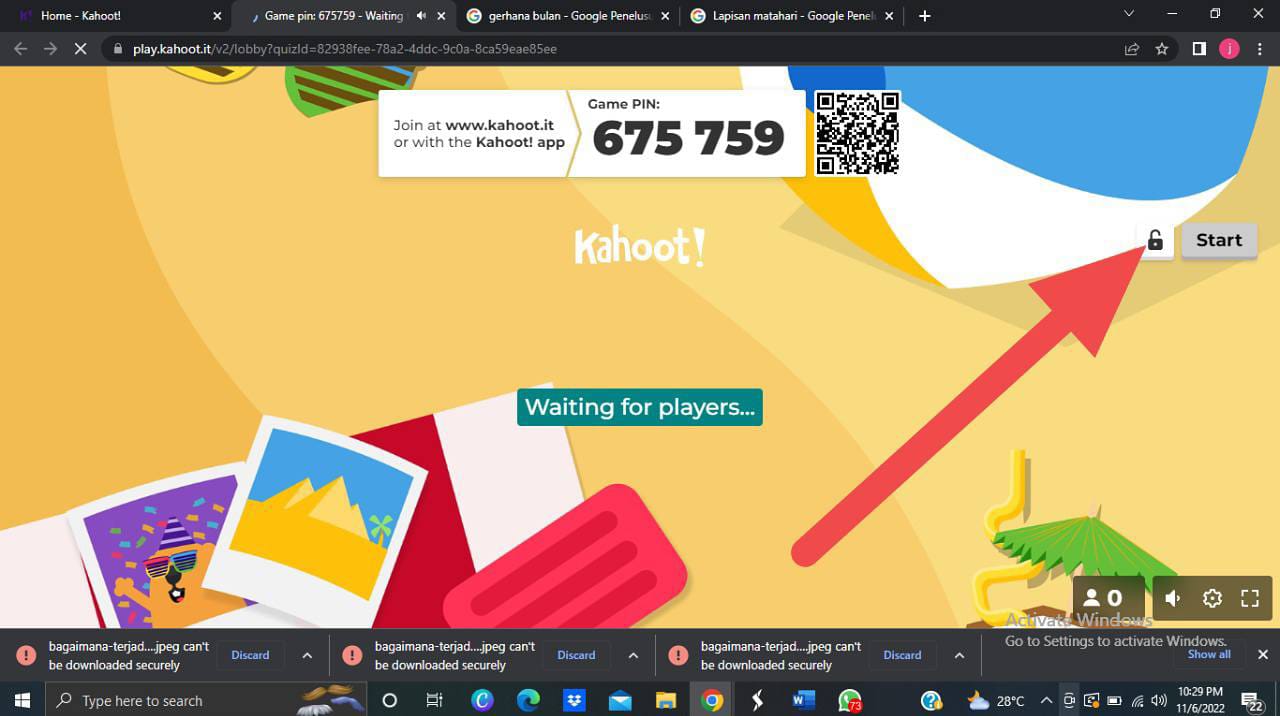Enlarge the Kahoot QR code

coord(857,134)
